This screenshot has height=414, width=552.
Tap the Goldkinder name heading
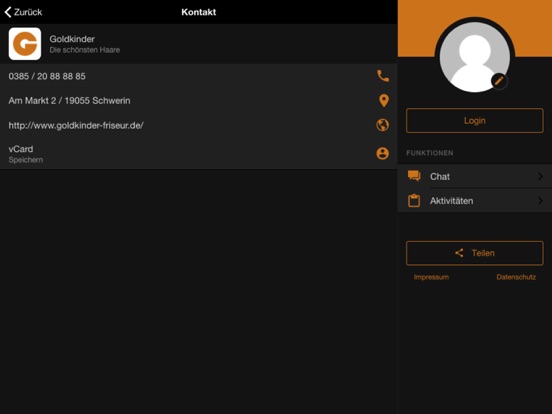tap(72, 39)
